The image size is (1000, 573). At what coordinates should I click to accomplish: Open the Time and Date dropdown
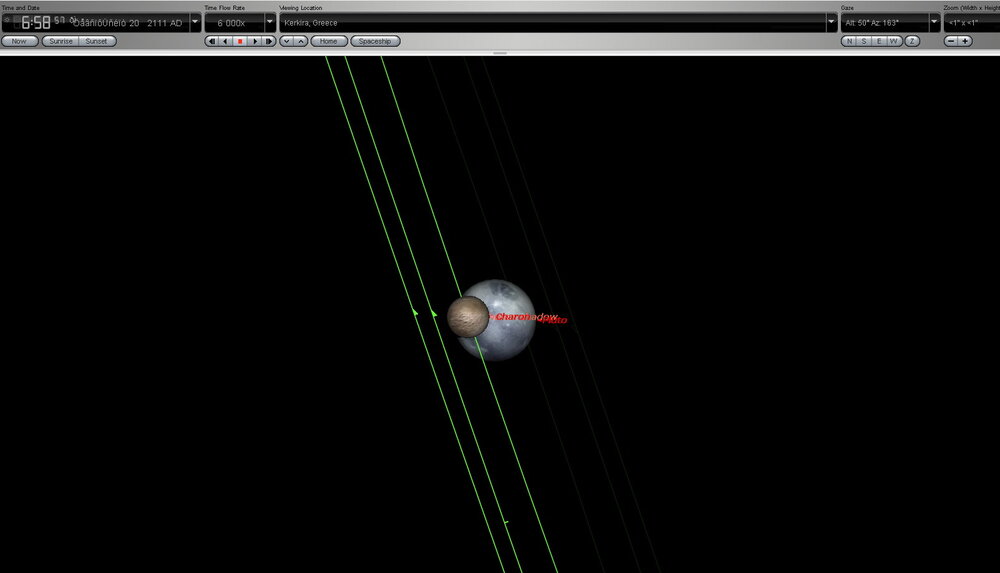pyautogui.click(x=195, y=22)
